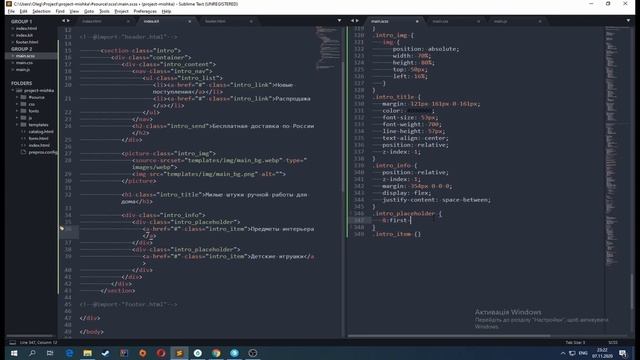Image resolution: width=640 pixels, height=360 pixels.
Task: Open the Windows Start menu
Action: point(14,353)
